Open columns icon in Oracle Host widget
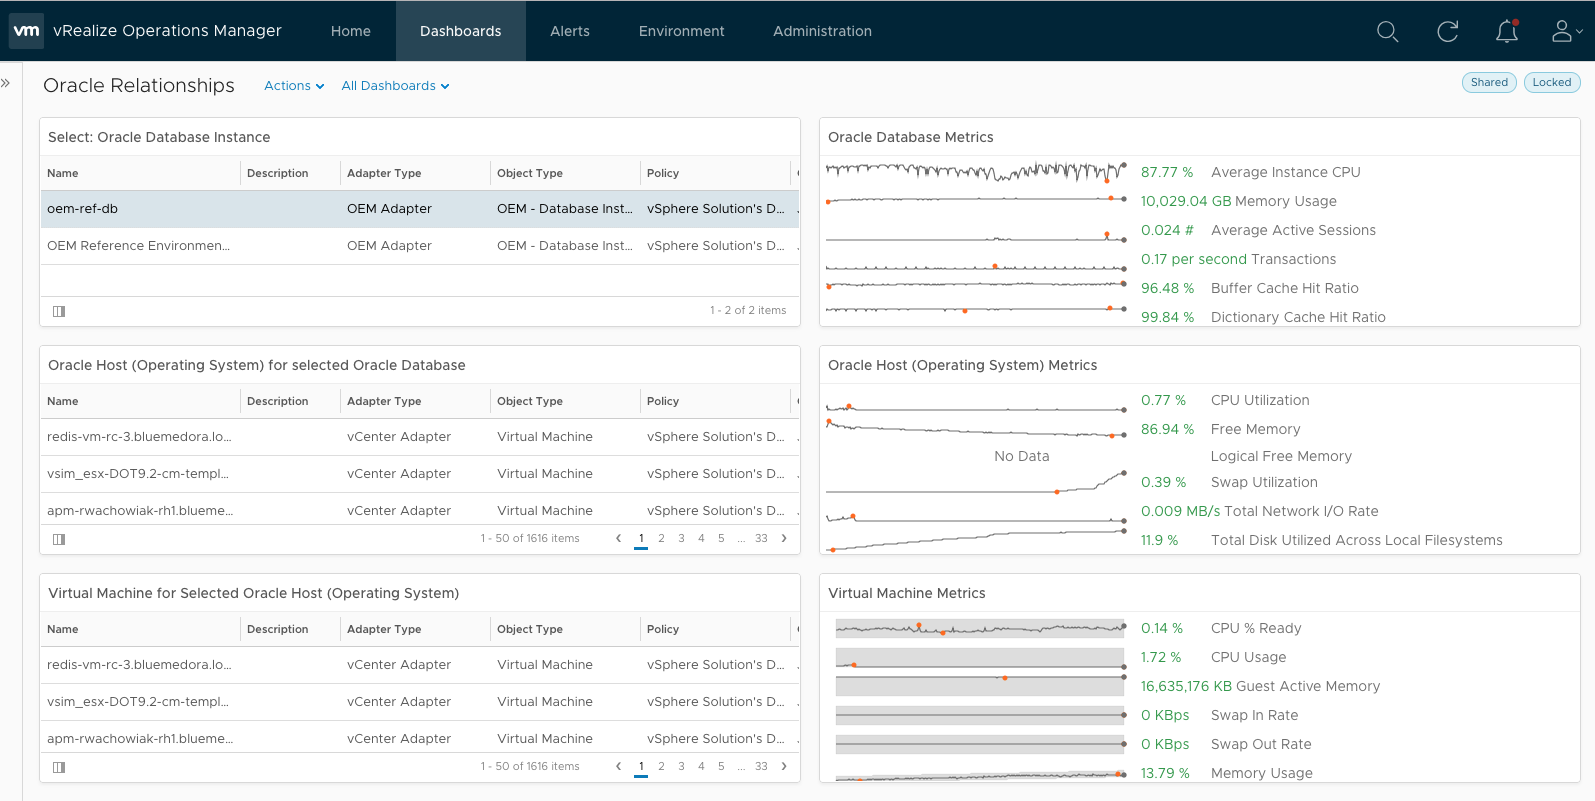The height and width of the screenshot is (801, 1595). (59, 539)
